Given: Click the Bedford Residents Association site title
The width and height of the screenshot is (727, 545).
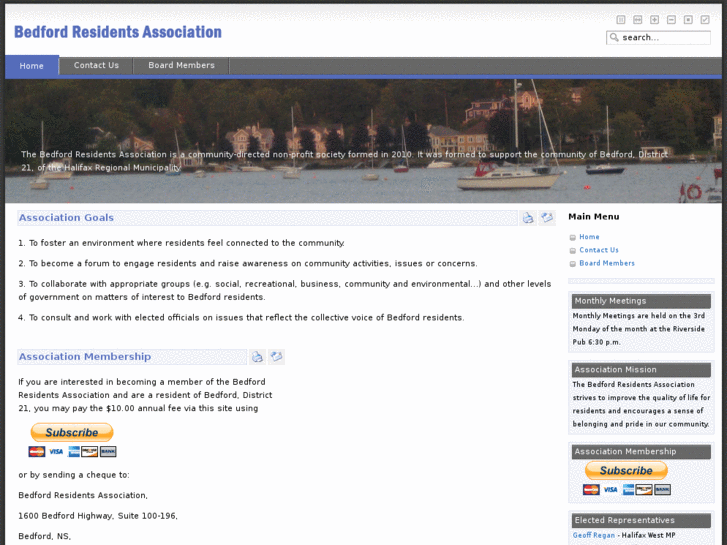Looking at the screenshot, I should tap(118, 32).
